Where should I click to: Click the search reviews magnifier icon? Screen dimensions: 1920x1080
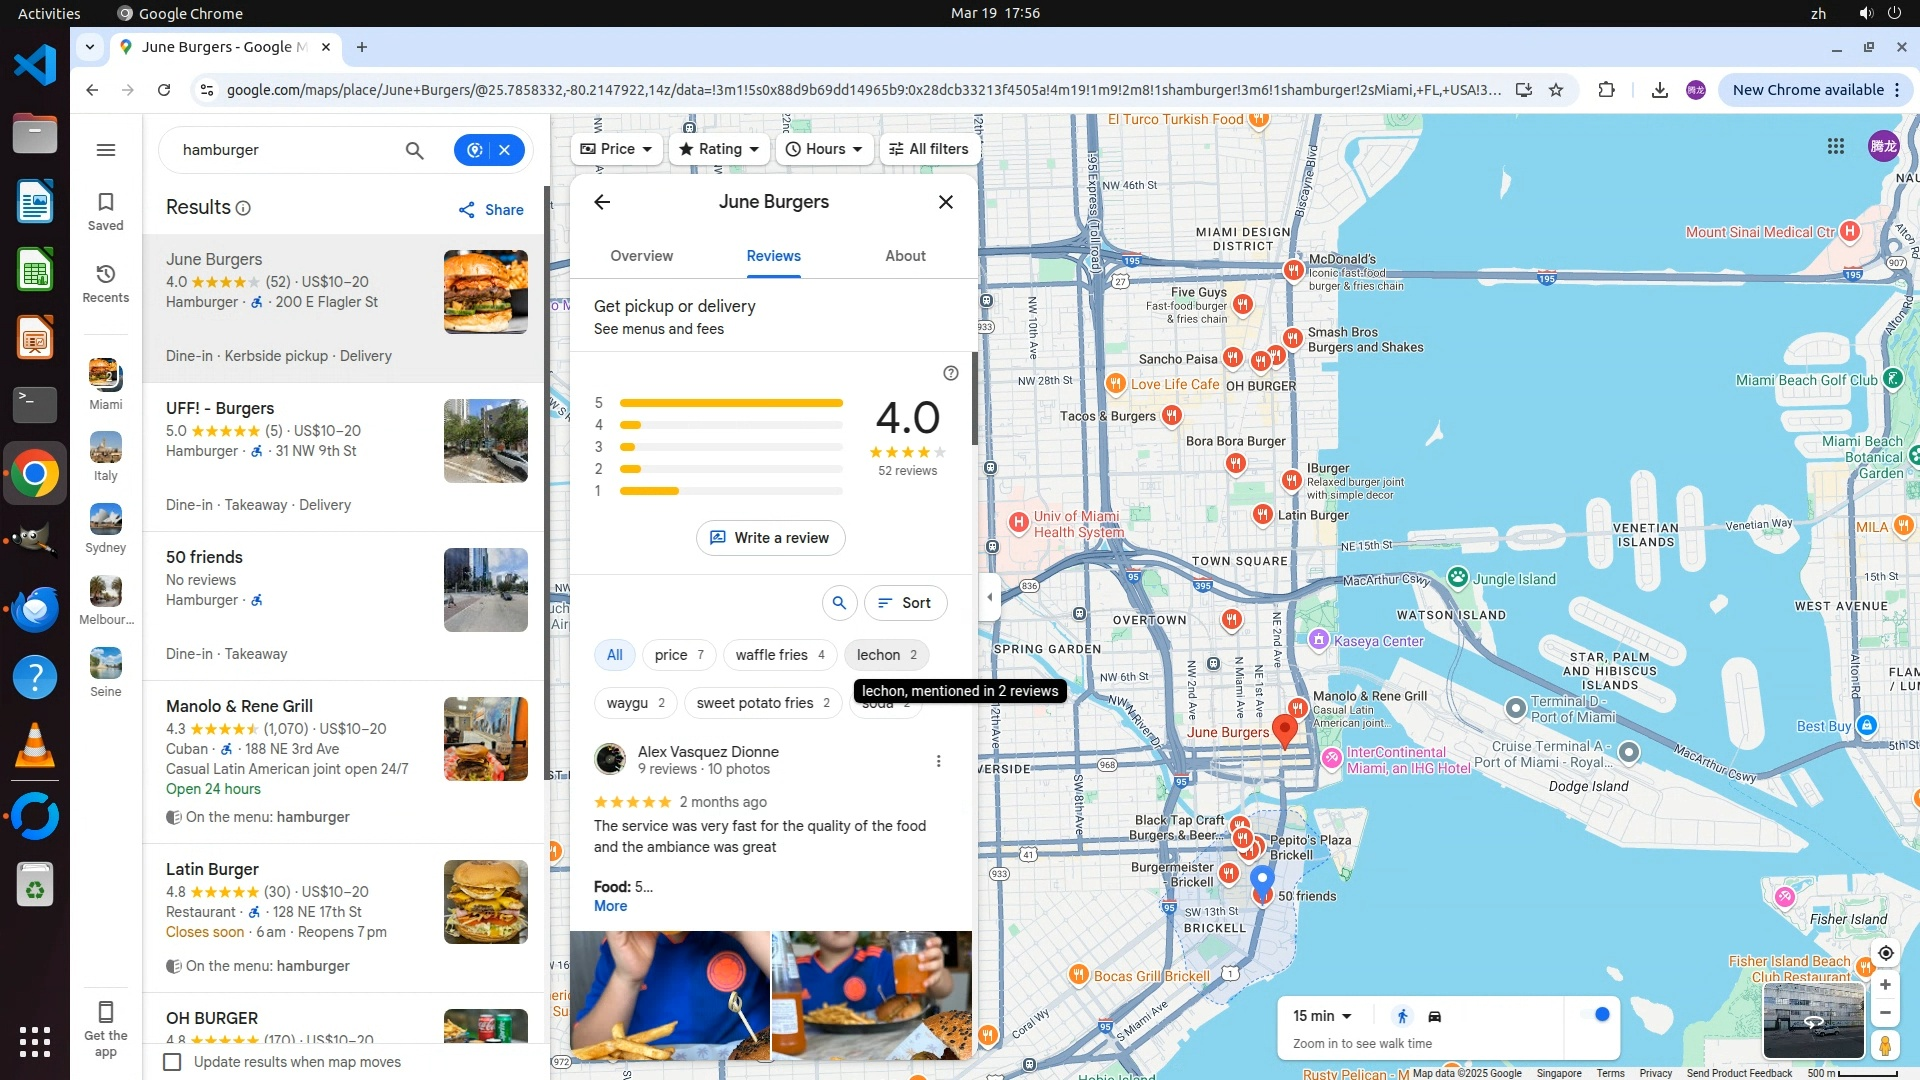tap(839, 603)
